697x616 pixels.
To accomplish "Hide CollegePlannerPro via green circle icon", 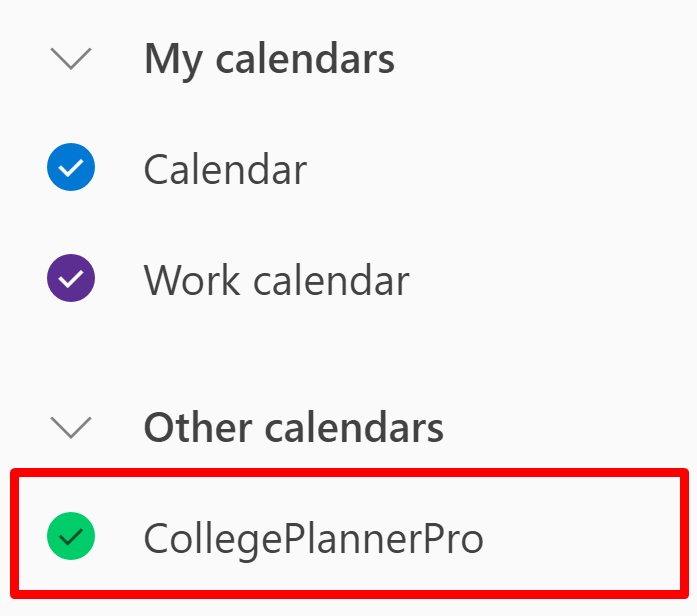I will pyautogui.click(x=71, y=536).
